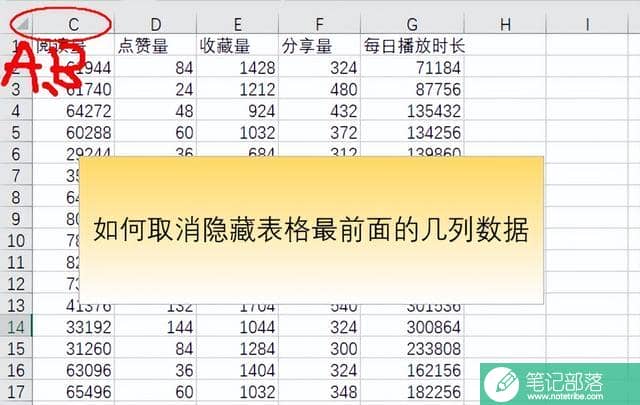Select column D header

[x=156, y=24]
